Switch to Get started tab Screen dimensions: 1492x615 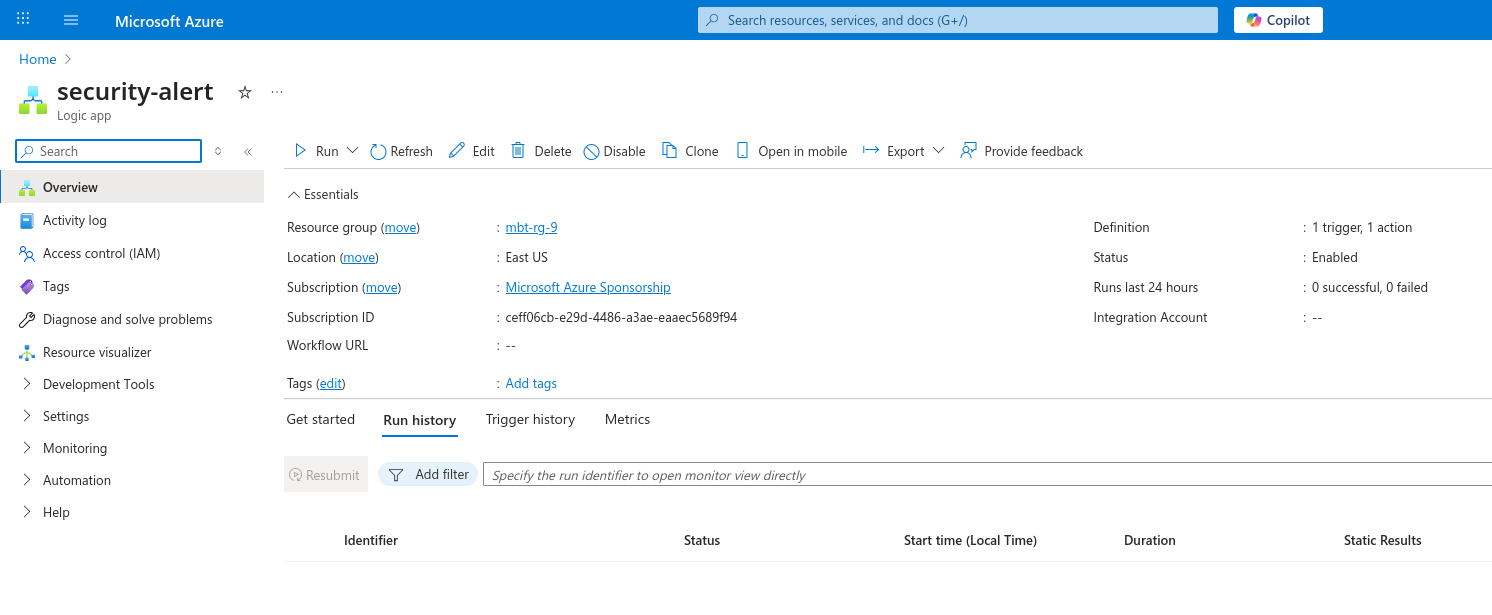(321, 420)
